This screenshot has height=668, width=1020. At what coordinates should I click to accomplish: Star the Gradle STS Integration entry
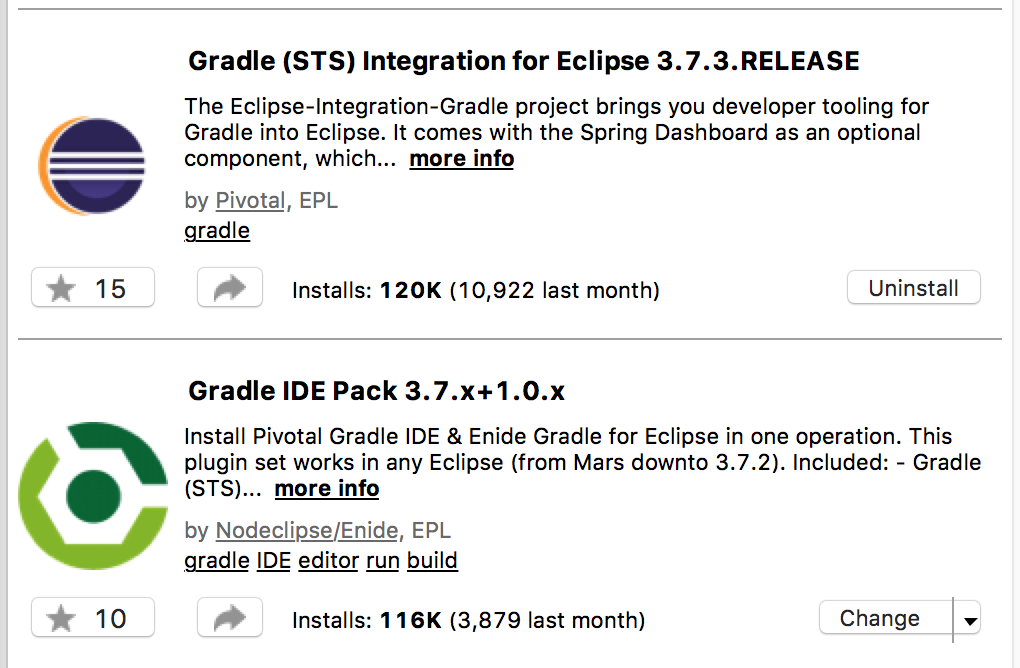[93, 287]
